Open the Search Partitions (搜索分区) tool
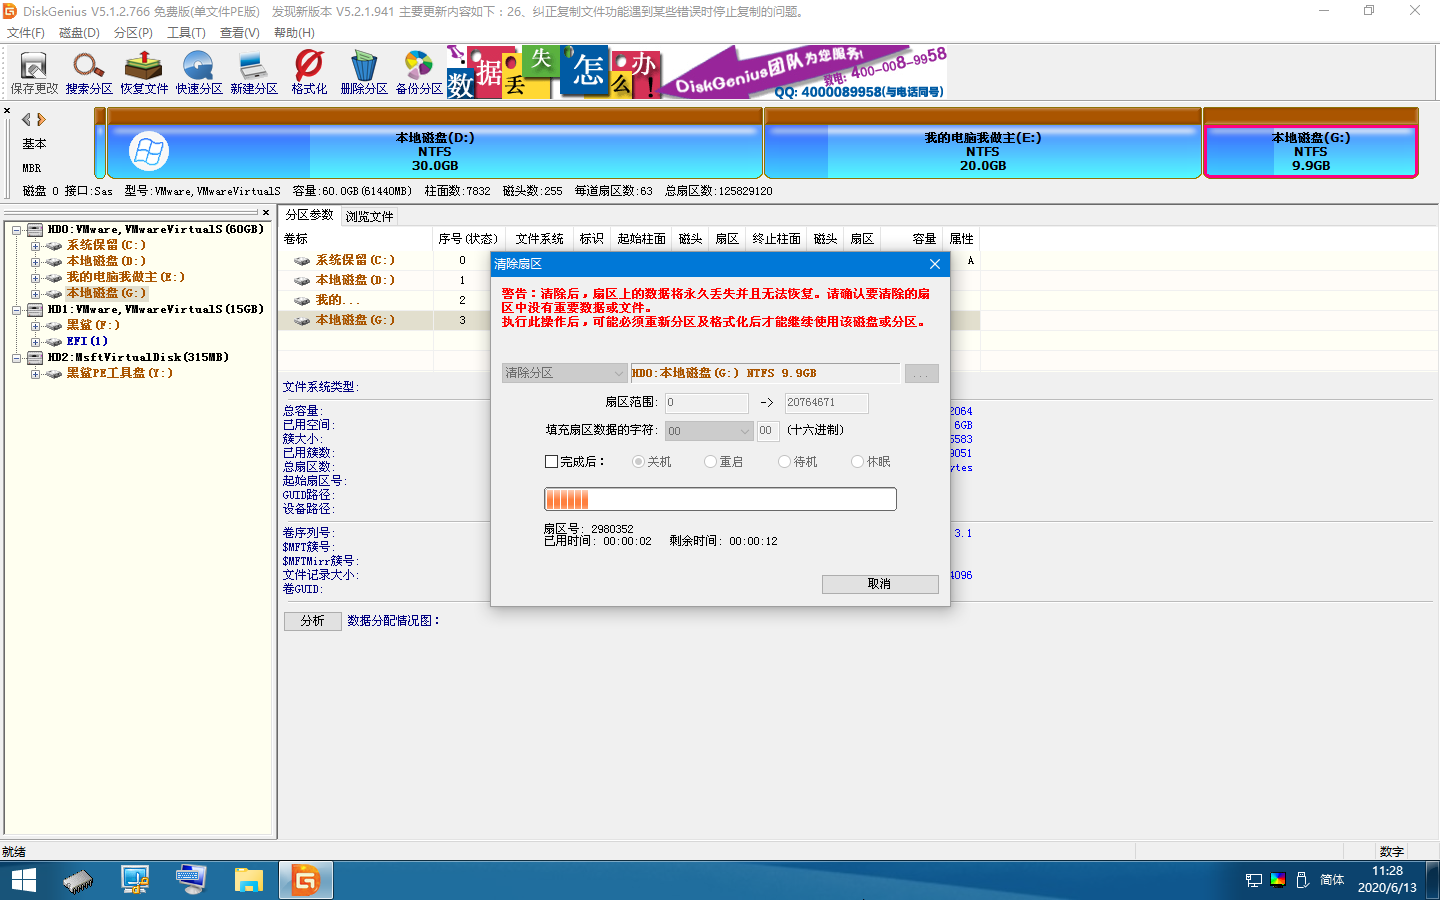 coord(89,73)
